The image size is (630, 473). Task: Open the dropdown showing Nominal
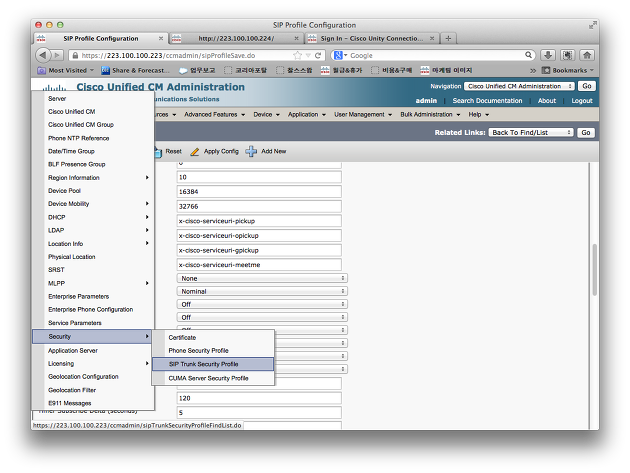coord(262,291)
